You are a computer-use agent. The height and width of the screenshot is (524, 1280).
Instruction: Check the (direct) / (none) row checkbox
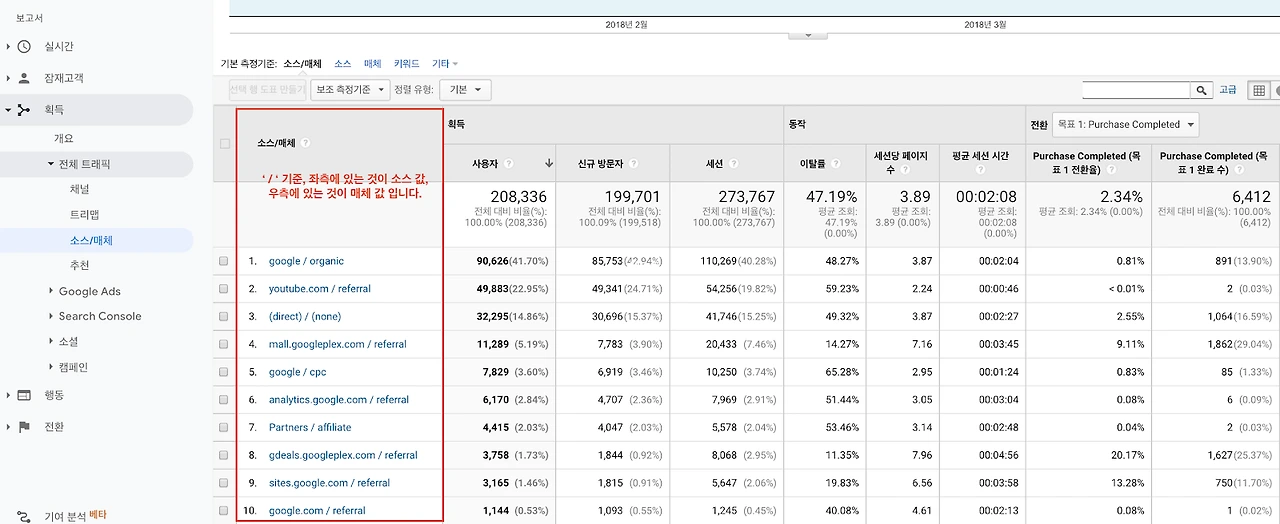[224, 317]
